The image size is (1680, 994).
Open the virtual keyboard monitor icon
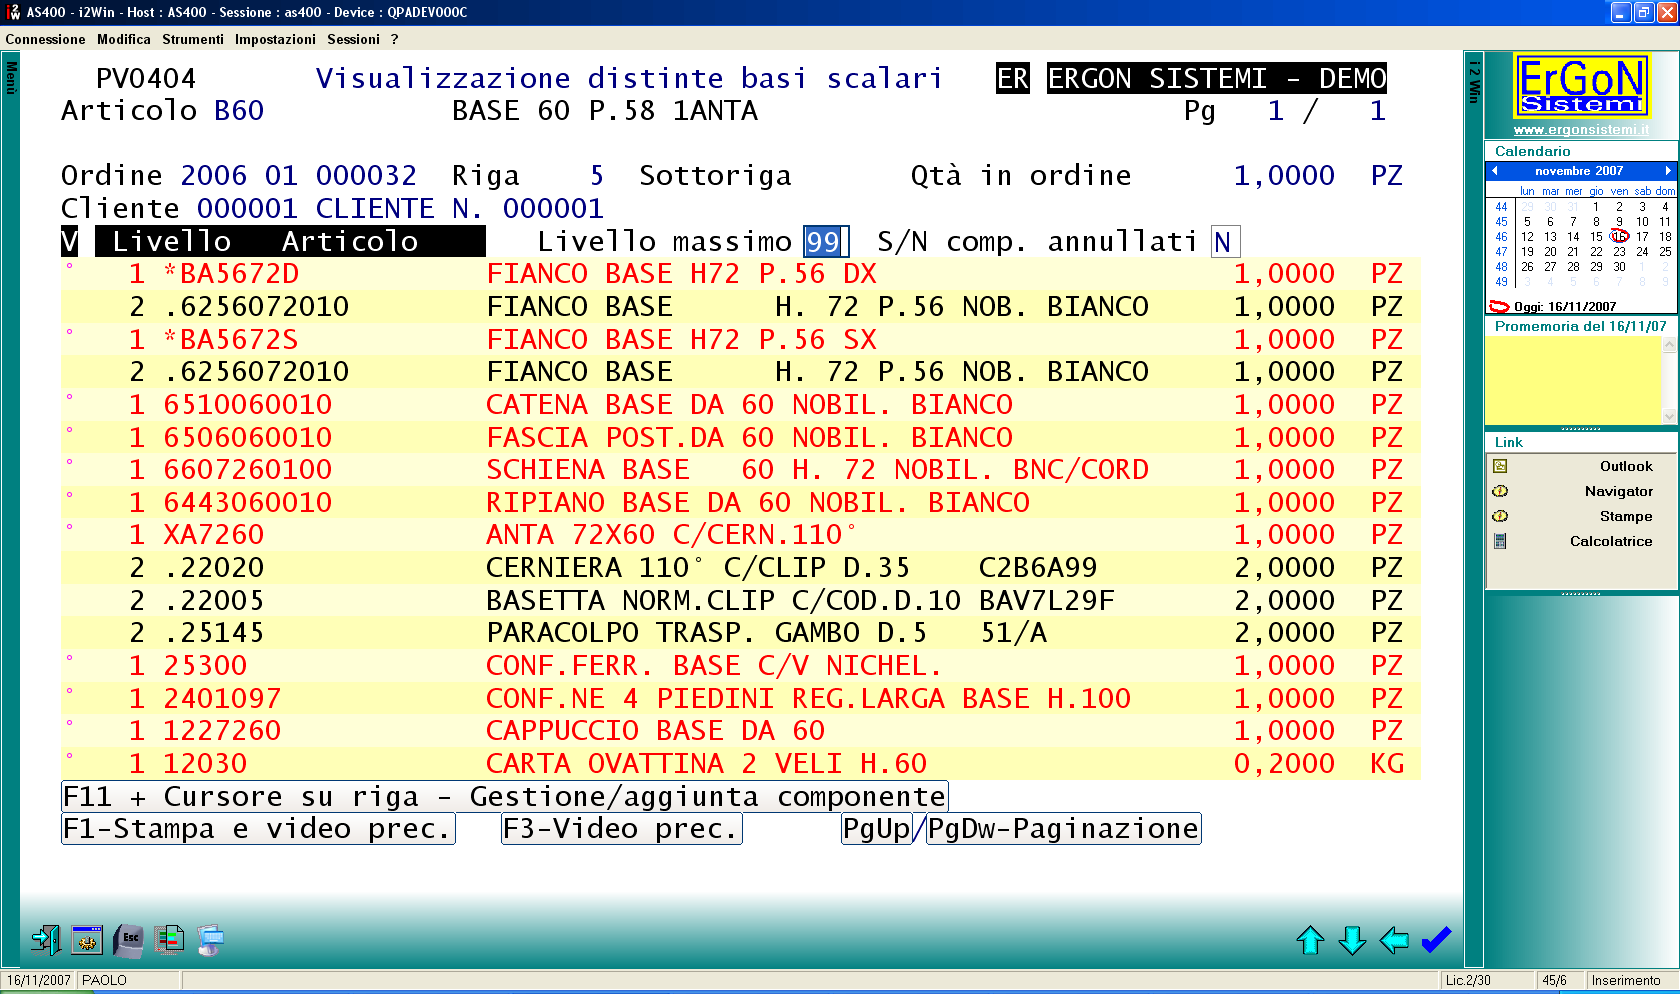point(210,939)
